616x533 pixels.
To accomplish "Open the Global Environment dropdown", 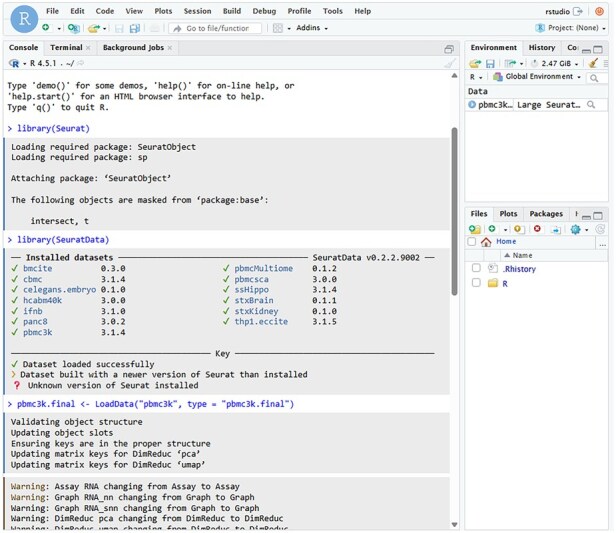I will coord(537,77).
